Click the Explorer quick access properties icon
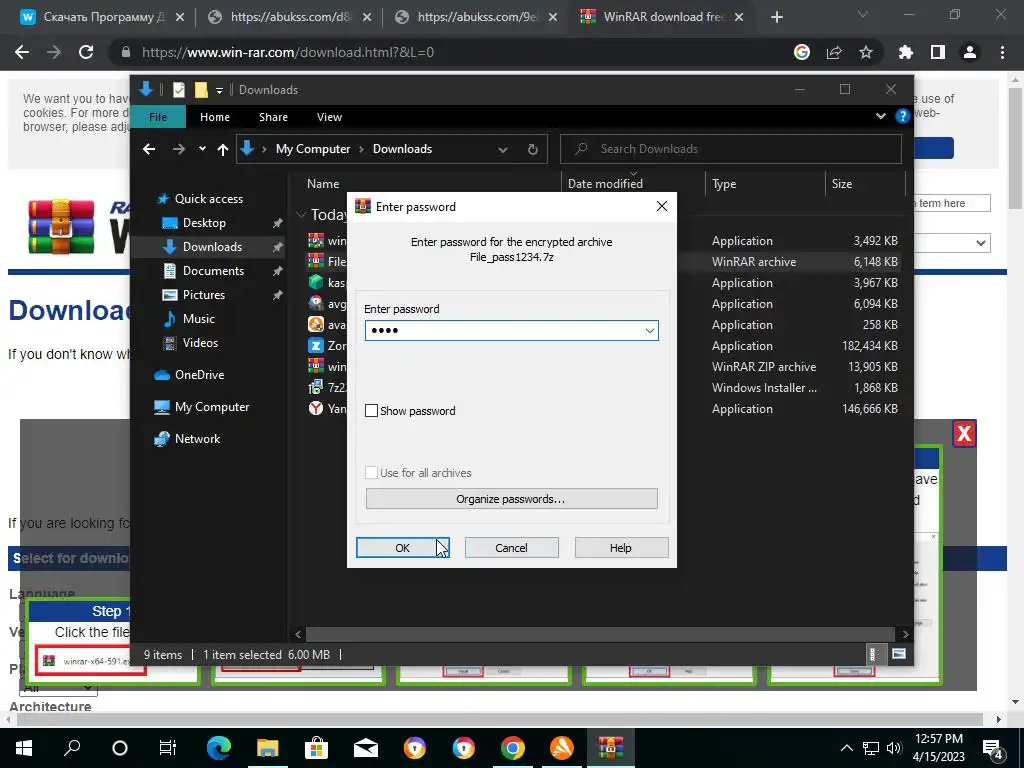The image size is (1024, 768). (179, 90)
